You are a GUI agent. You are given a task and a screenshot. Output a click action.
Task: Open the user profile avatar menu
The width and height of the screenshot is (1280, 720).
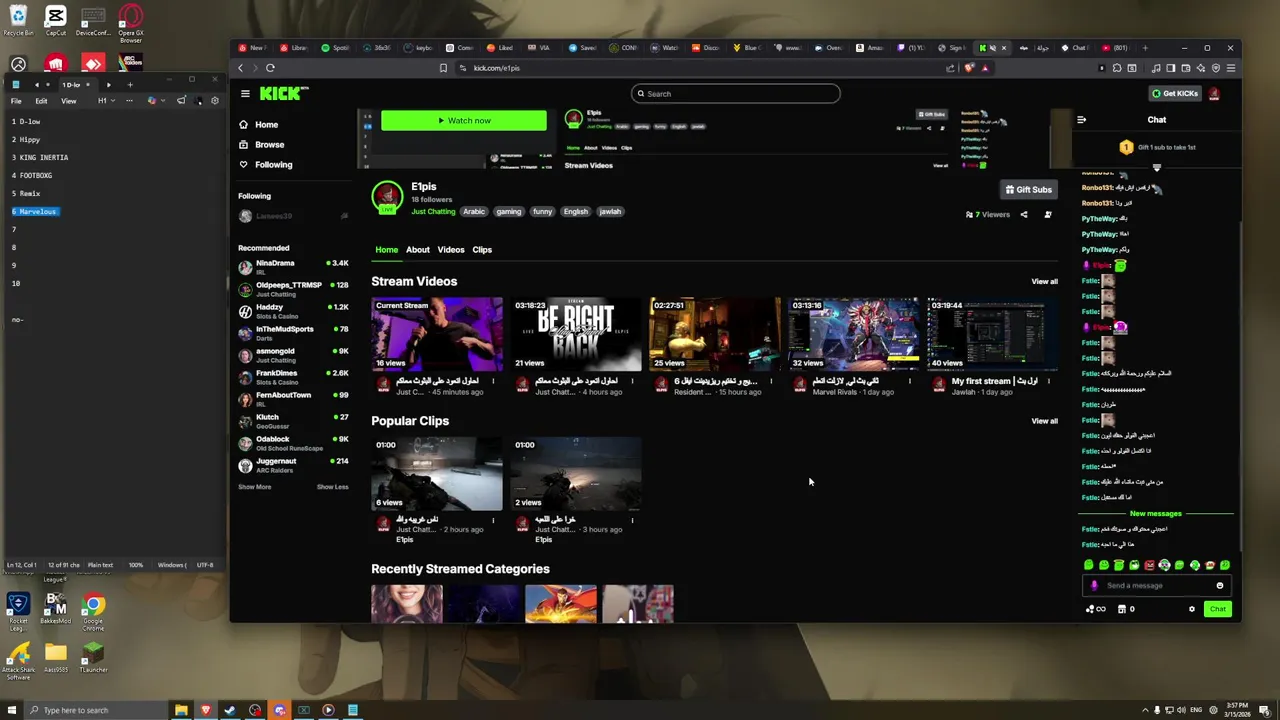click(x=1214, y=94)
